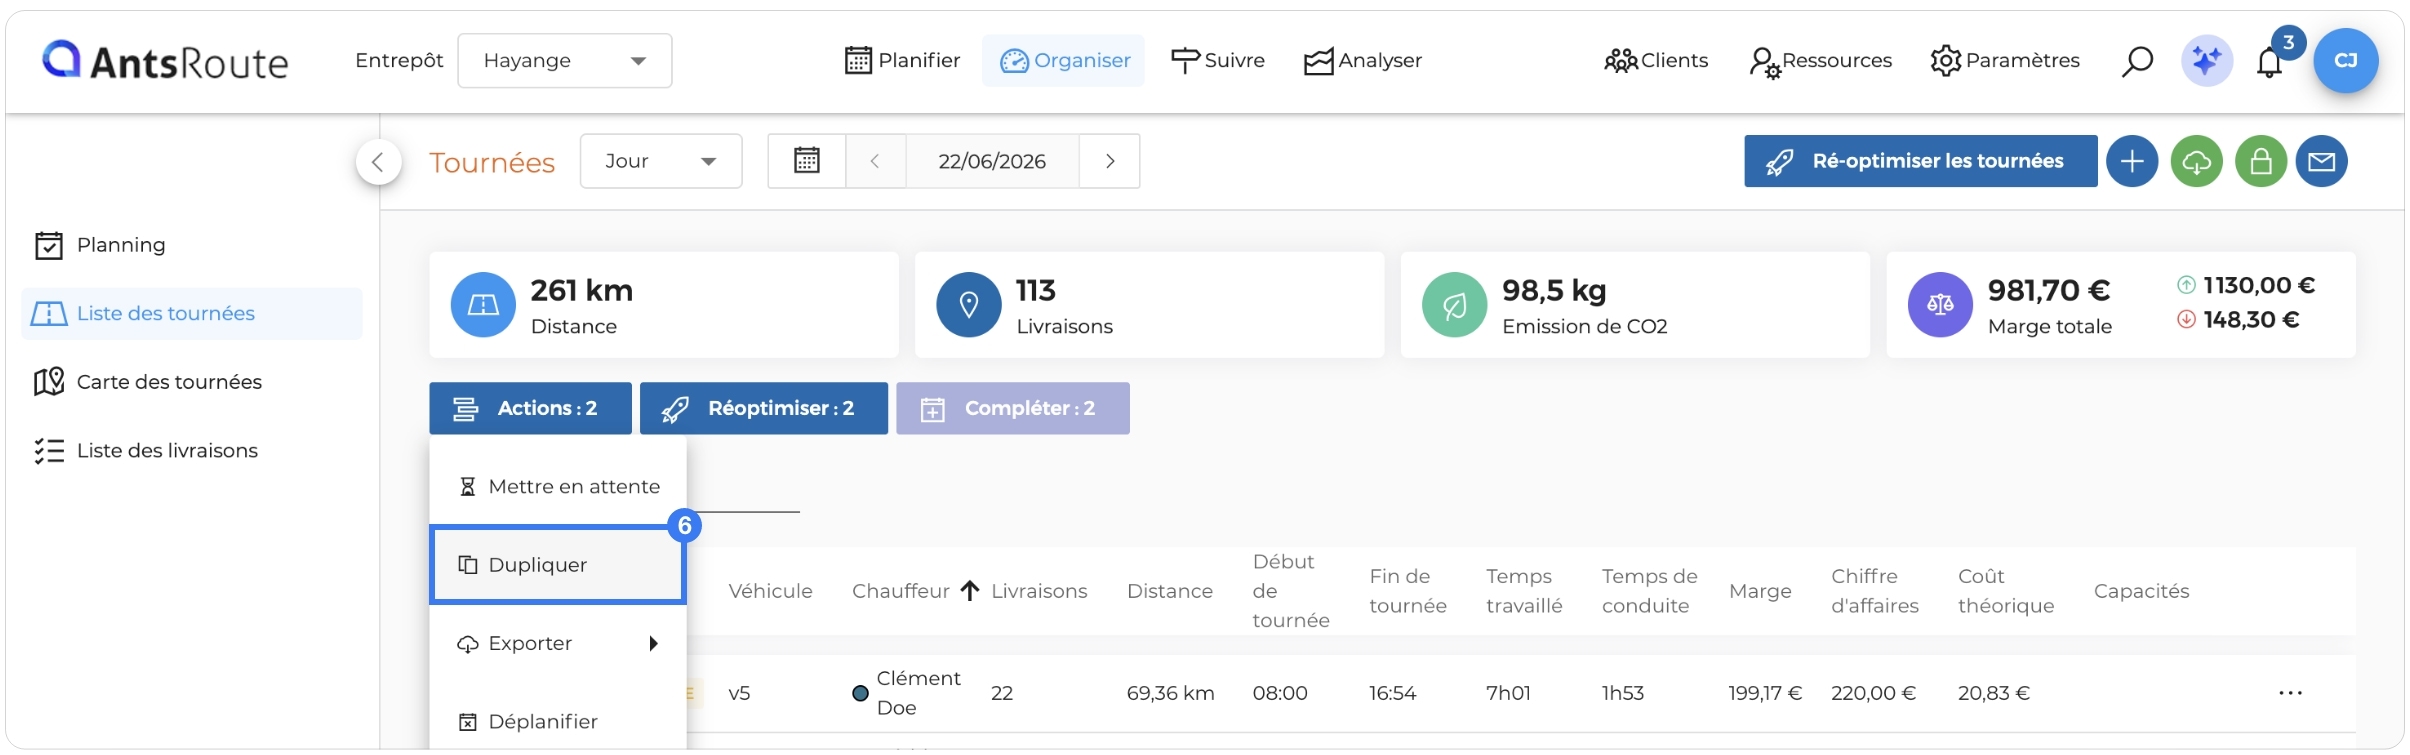Click the Réoptimiser : 2 button
This screenshot has width=2410, height=755.
pos(764,408)
